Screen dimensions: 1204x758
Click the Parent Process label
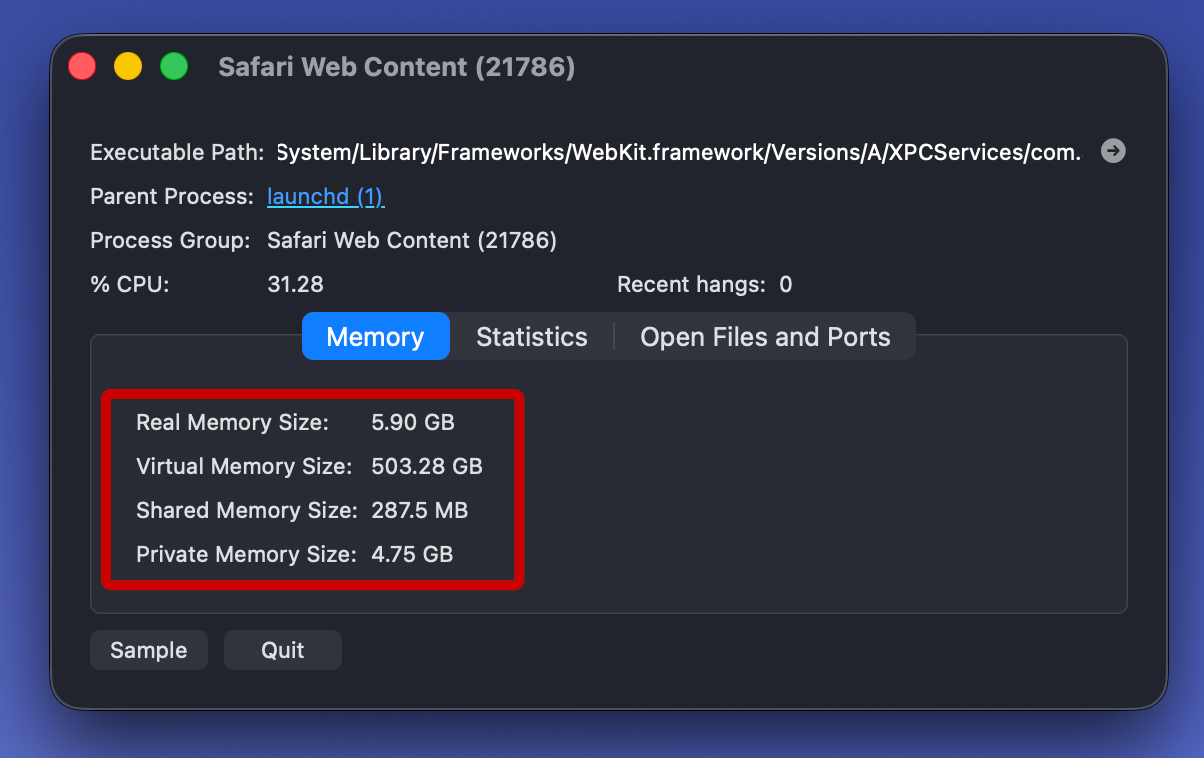[172, 197]
